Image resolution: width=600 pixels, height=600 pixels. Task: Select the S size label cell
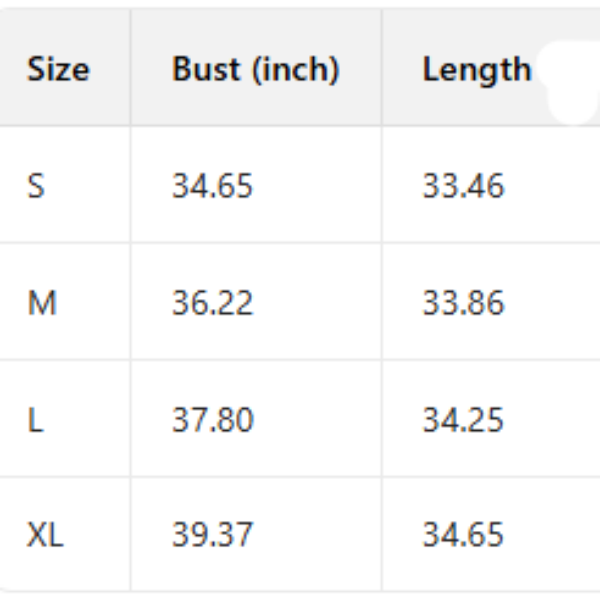pos(36,186)
